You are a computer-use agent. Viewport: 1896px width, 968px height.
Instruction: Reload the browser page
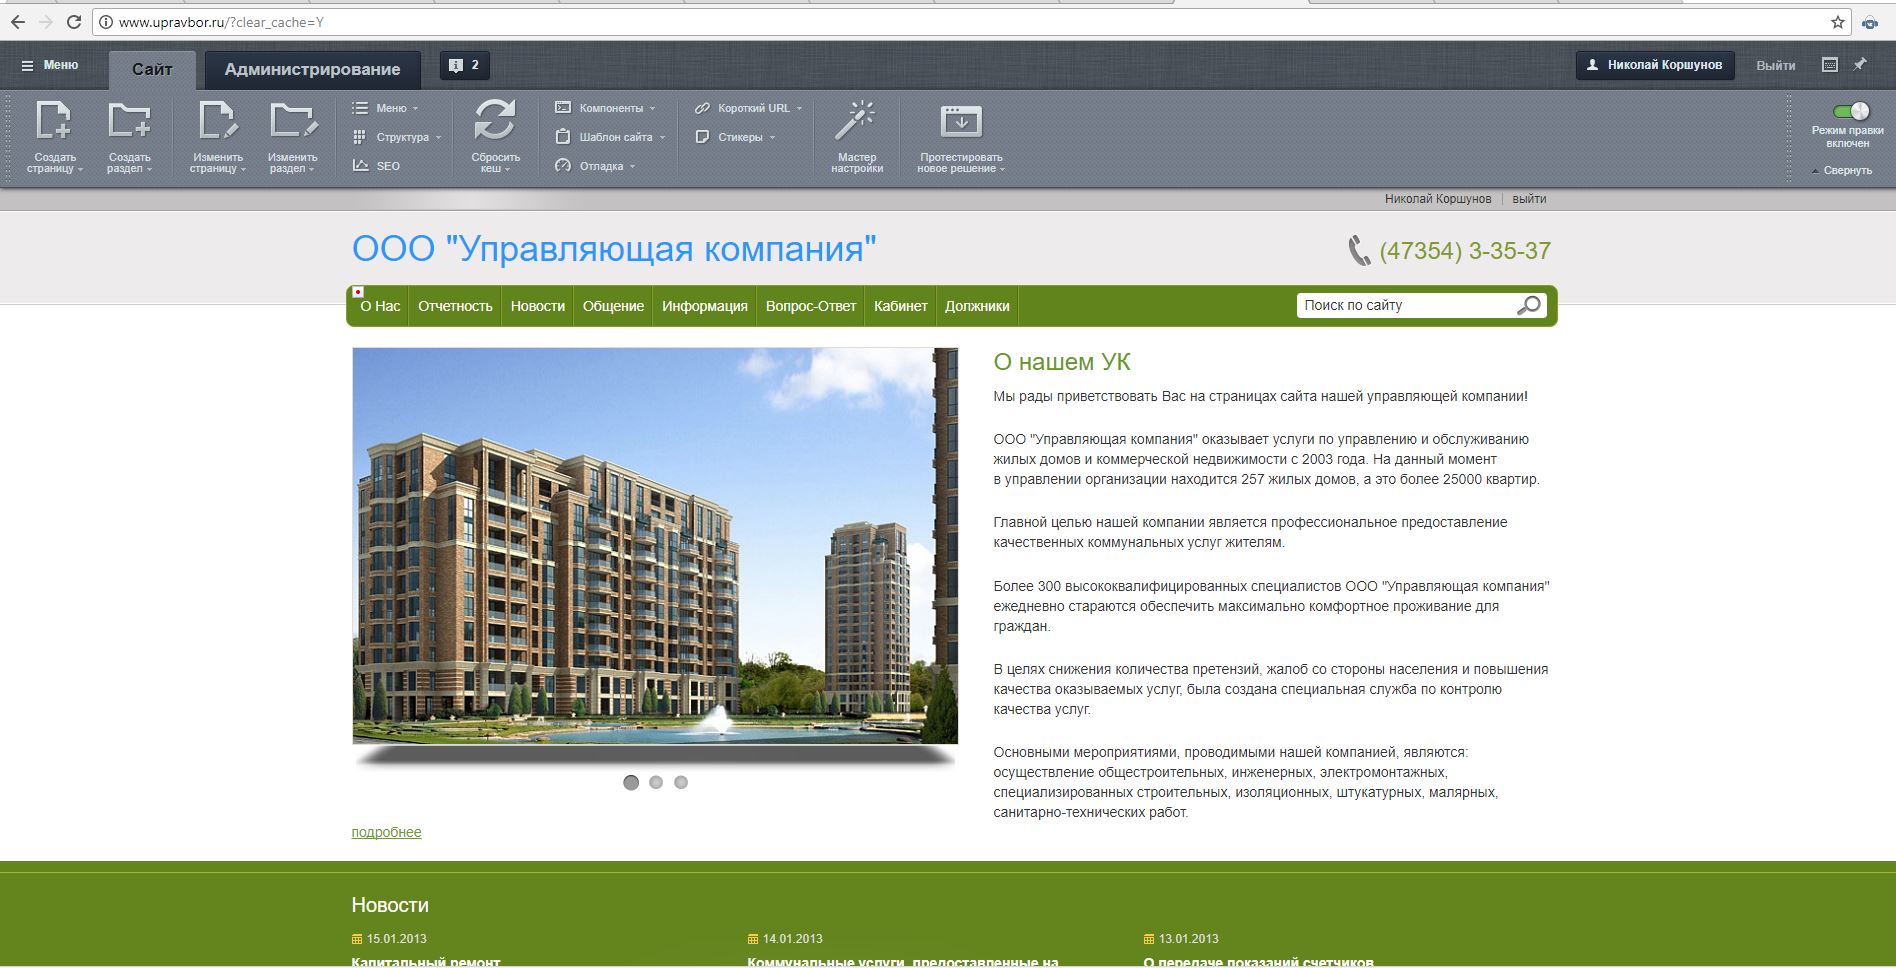74,22
